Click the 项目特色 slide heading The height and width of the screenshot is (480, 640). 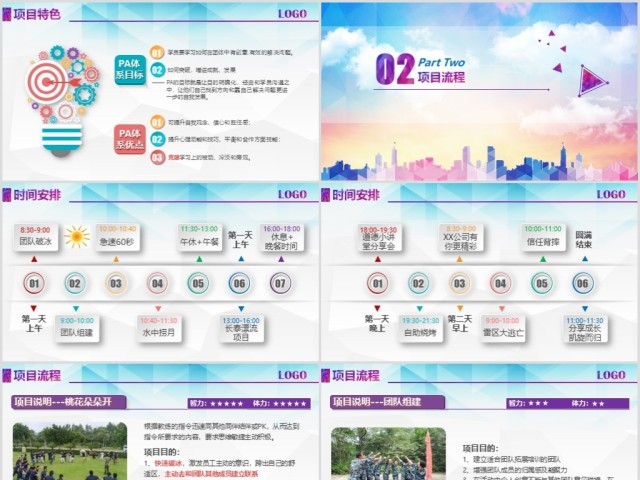click(37, 14)
